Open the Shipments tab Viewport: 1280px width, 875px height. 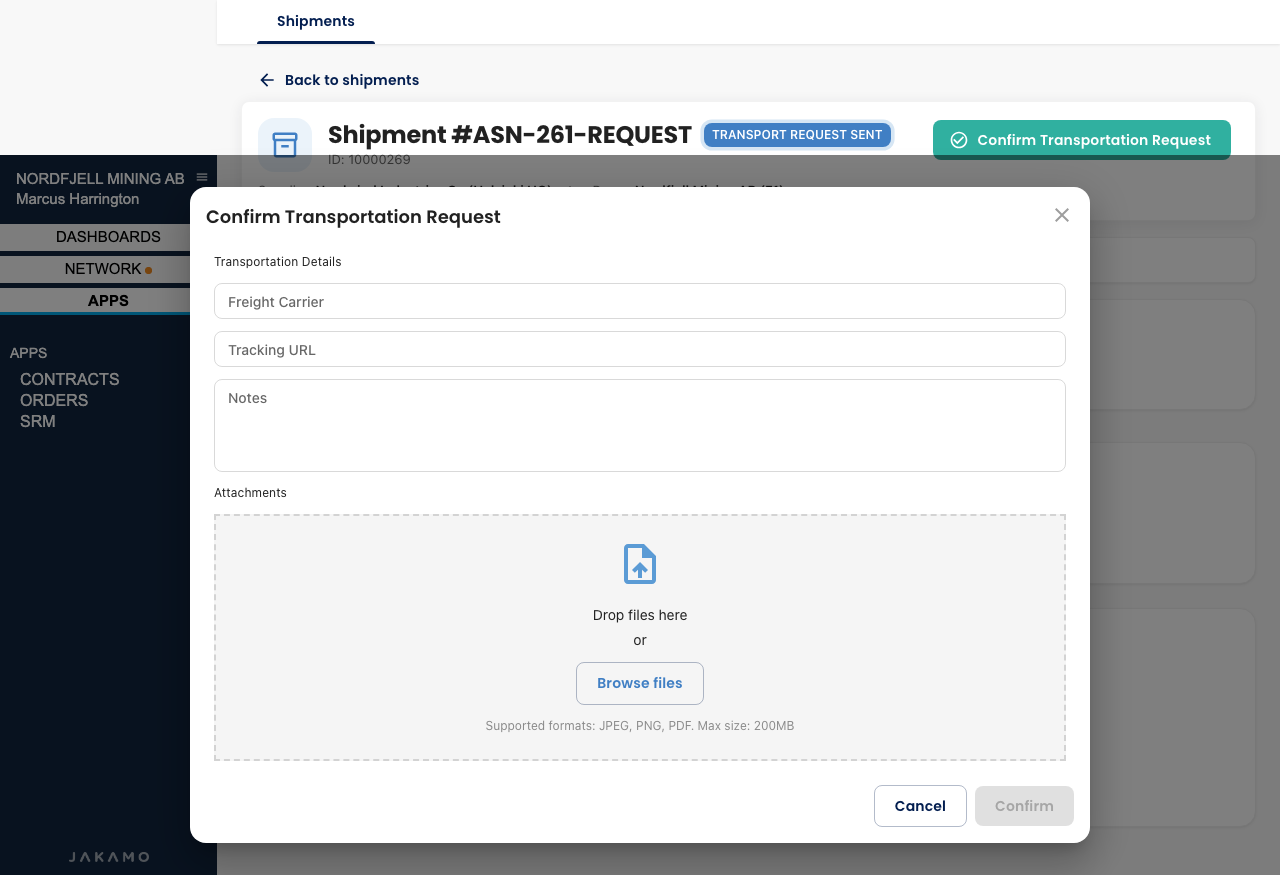pyautogui.click(x=316, y=21)
